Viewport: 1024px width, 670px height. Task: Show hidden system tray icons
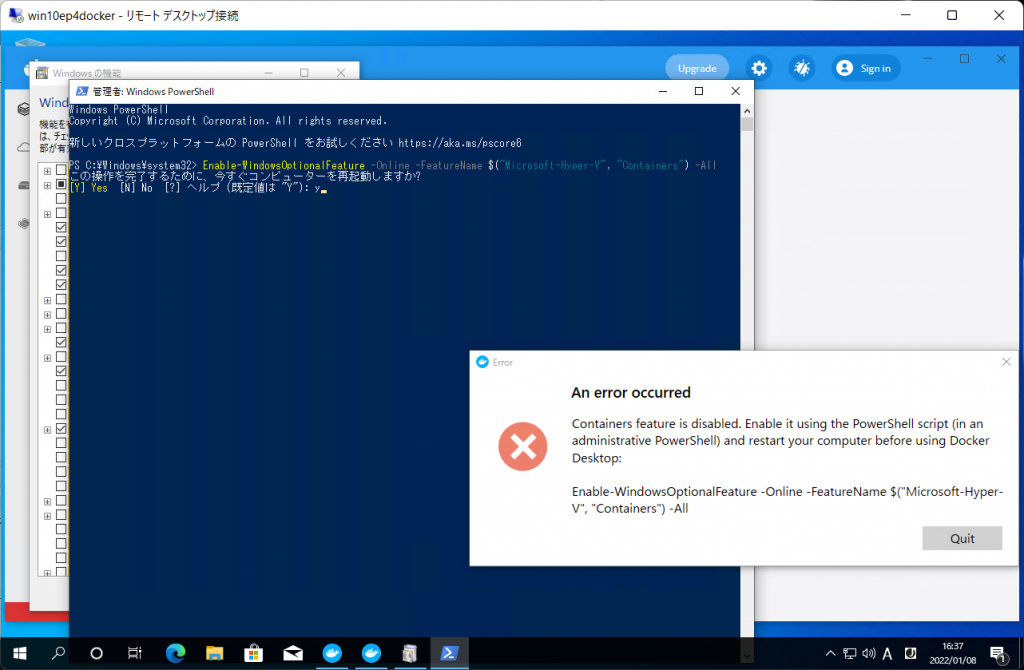(830, 653)
